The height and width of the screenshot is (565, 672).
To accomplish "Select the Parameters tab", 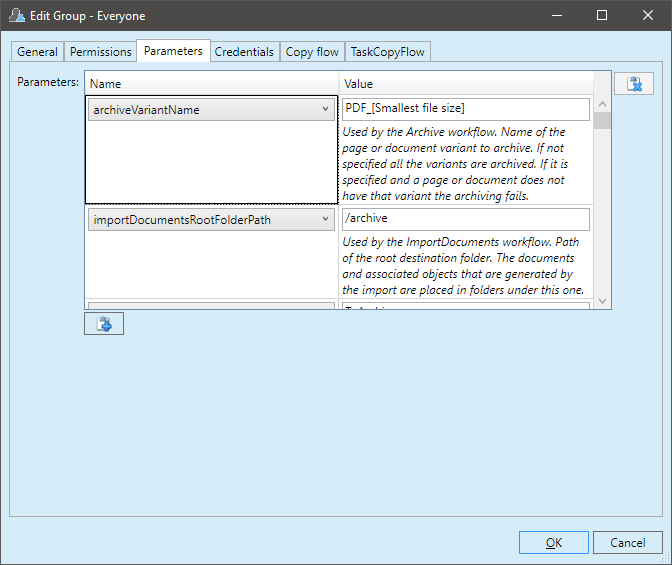I will [x=173, y=51].
